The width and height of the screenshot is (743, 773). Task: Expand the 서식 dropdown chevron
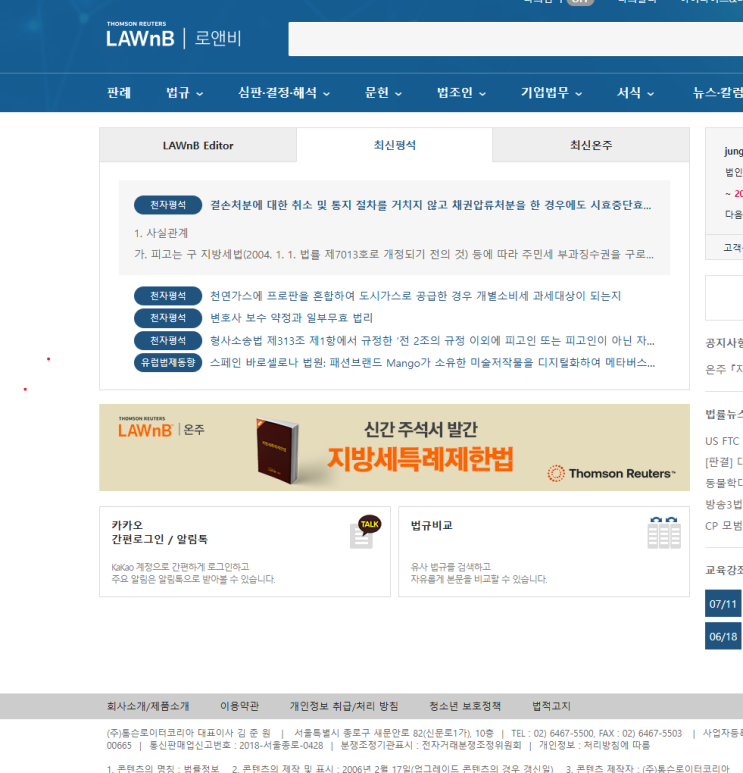[651, 94]
